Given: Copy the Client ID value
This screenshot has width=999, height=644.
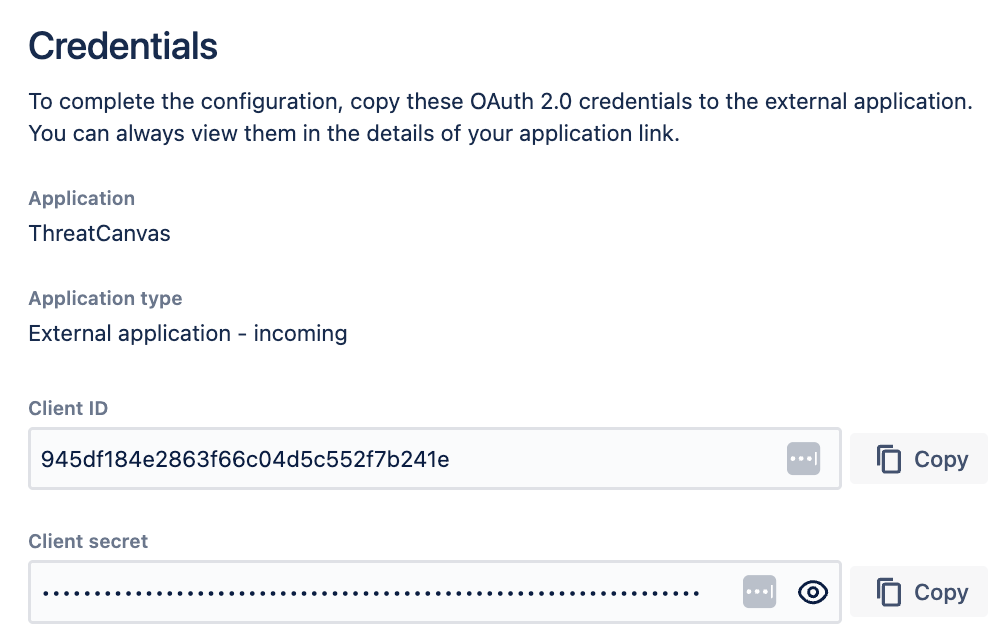Looking at the screenshot, I should coord(919,459).
